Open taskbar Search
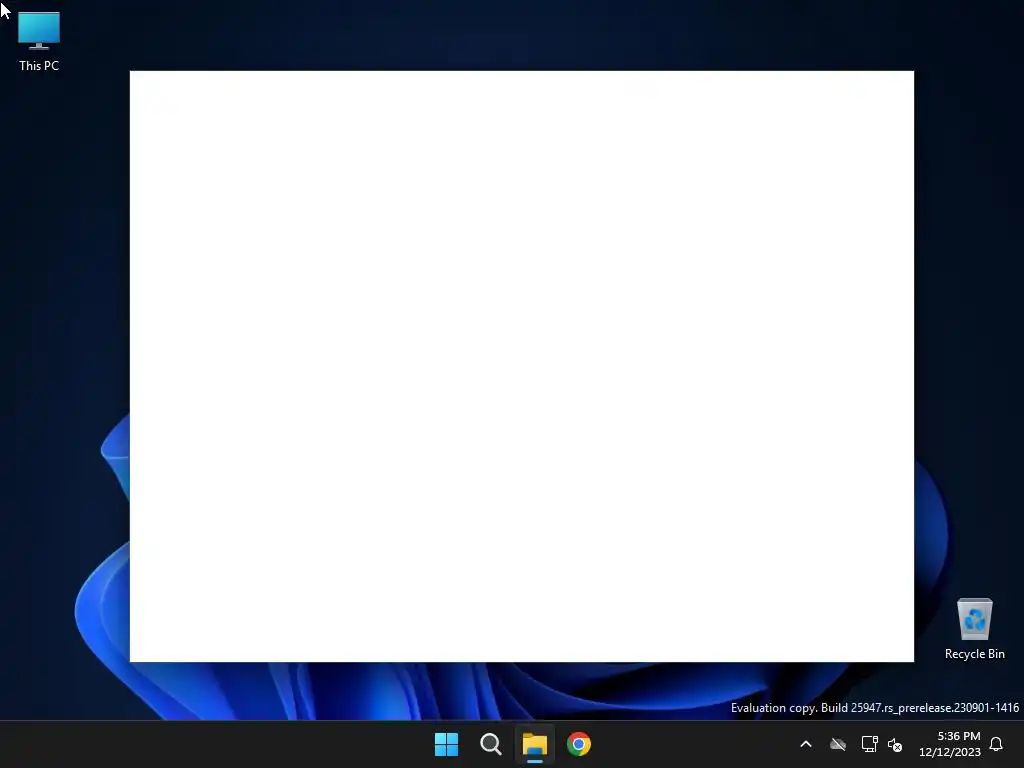This screenshot has width=1024, height=768. [490, 744]
